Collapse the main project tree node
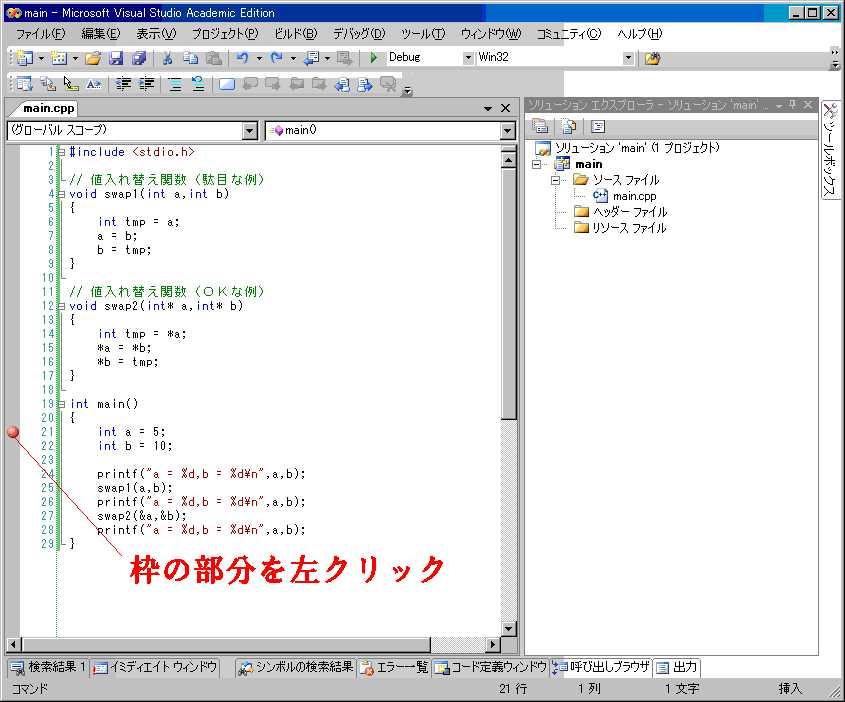Screen dimensions: 845x702 coord(536,164)
